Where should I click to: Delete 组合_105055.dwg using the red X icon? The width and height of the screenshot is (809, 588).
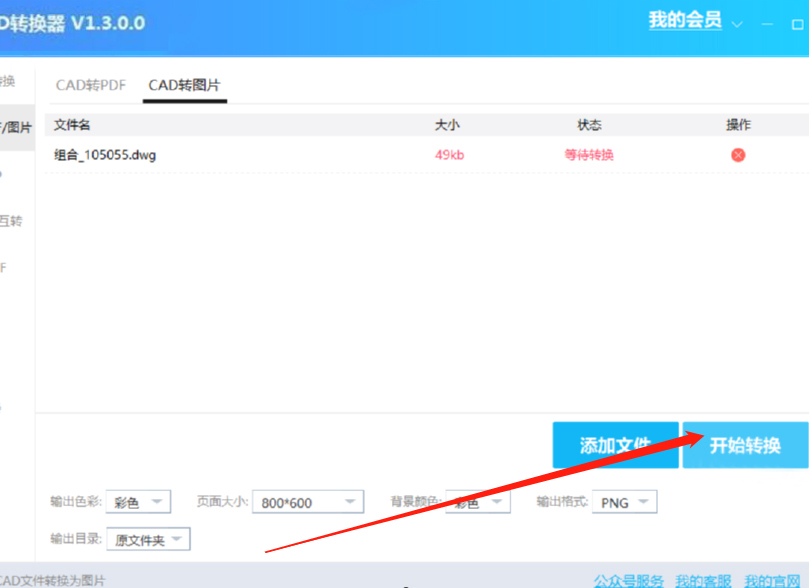click(x=737, y=154)
